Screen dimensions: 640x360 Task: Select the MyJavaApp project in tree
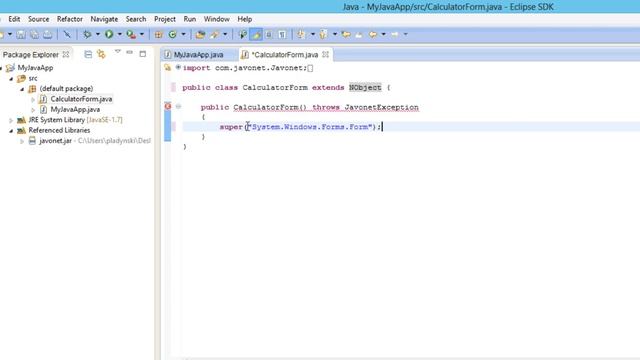tap(35, 68)
